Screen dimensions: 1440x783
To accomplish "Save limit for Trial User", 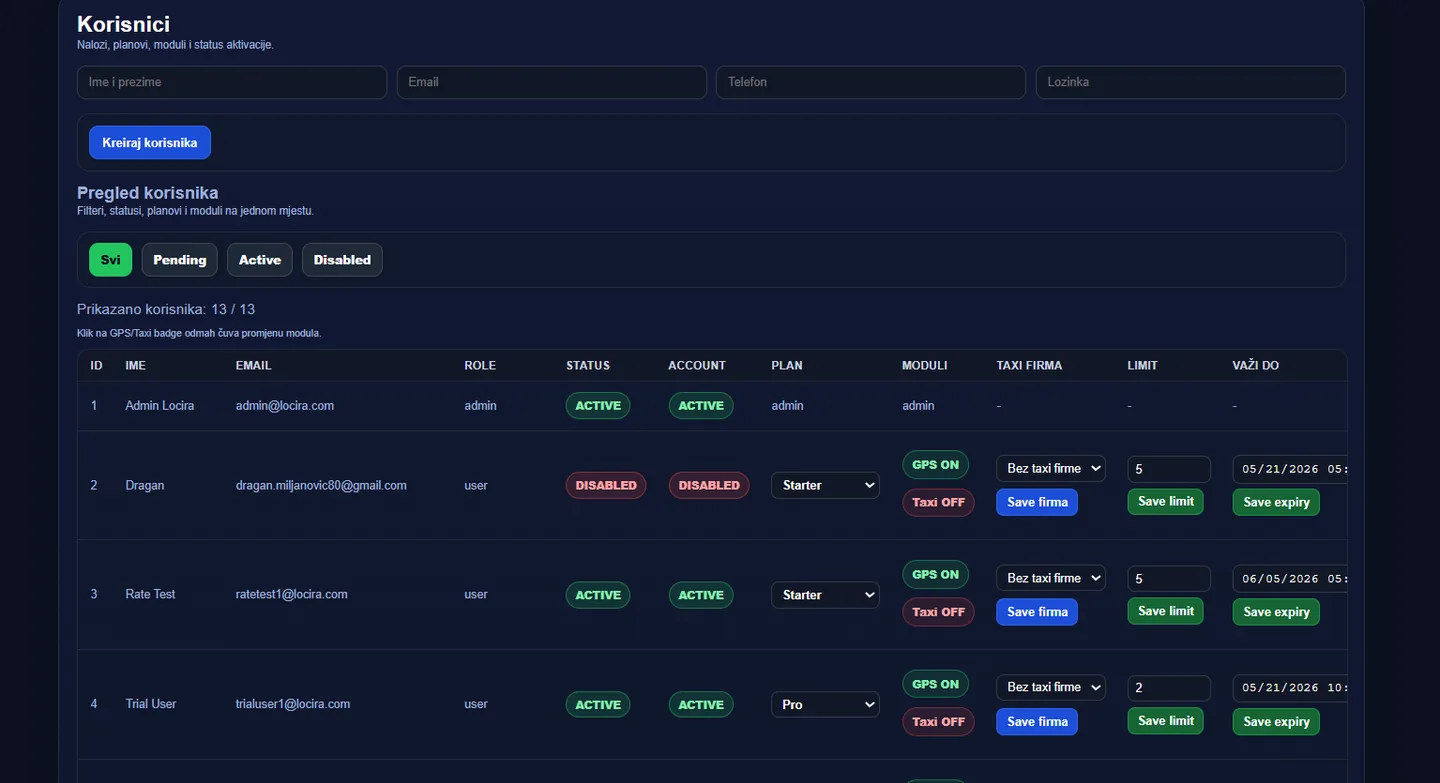I will coord(1165,720).
